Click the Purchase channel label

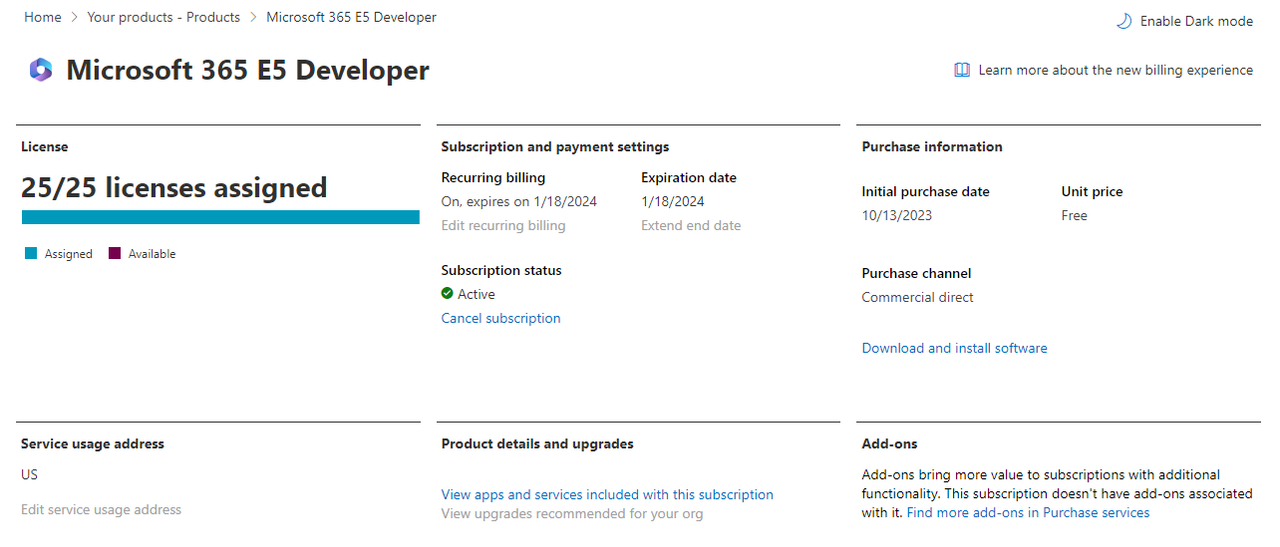tap(917, 274)
